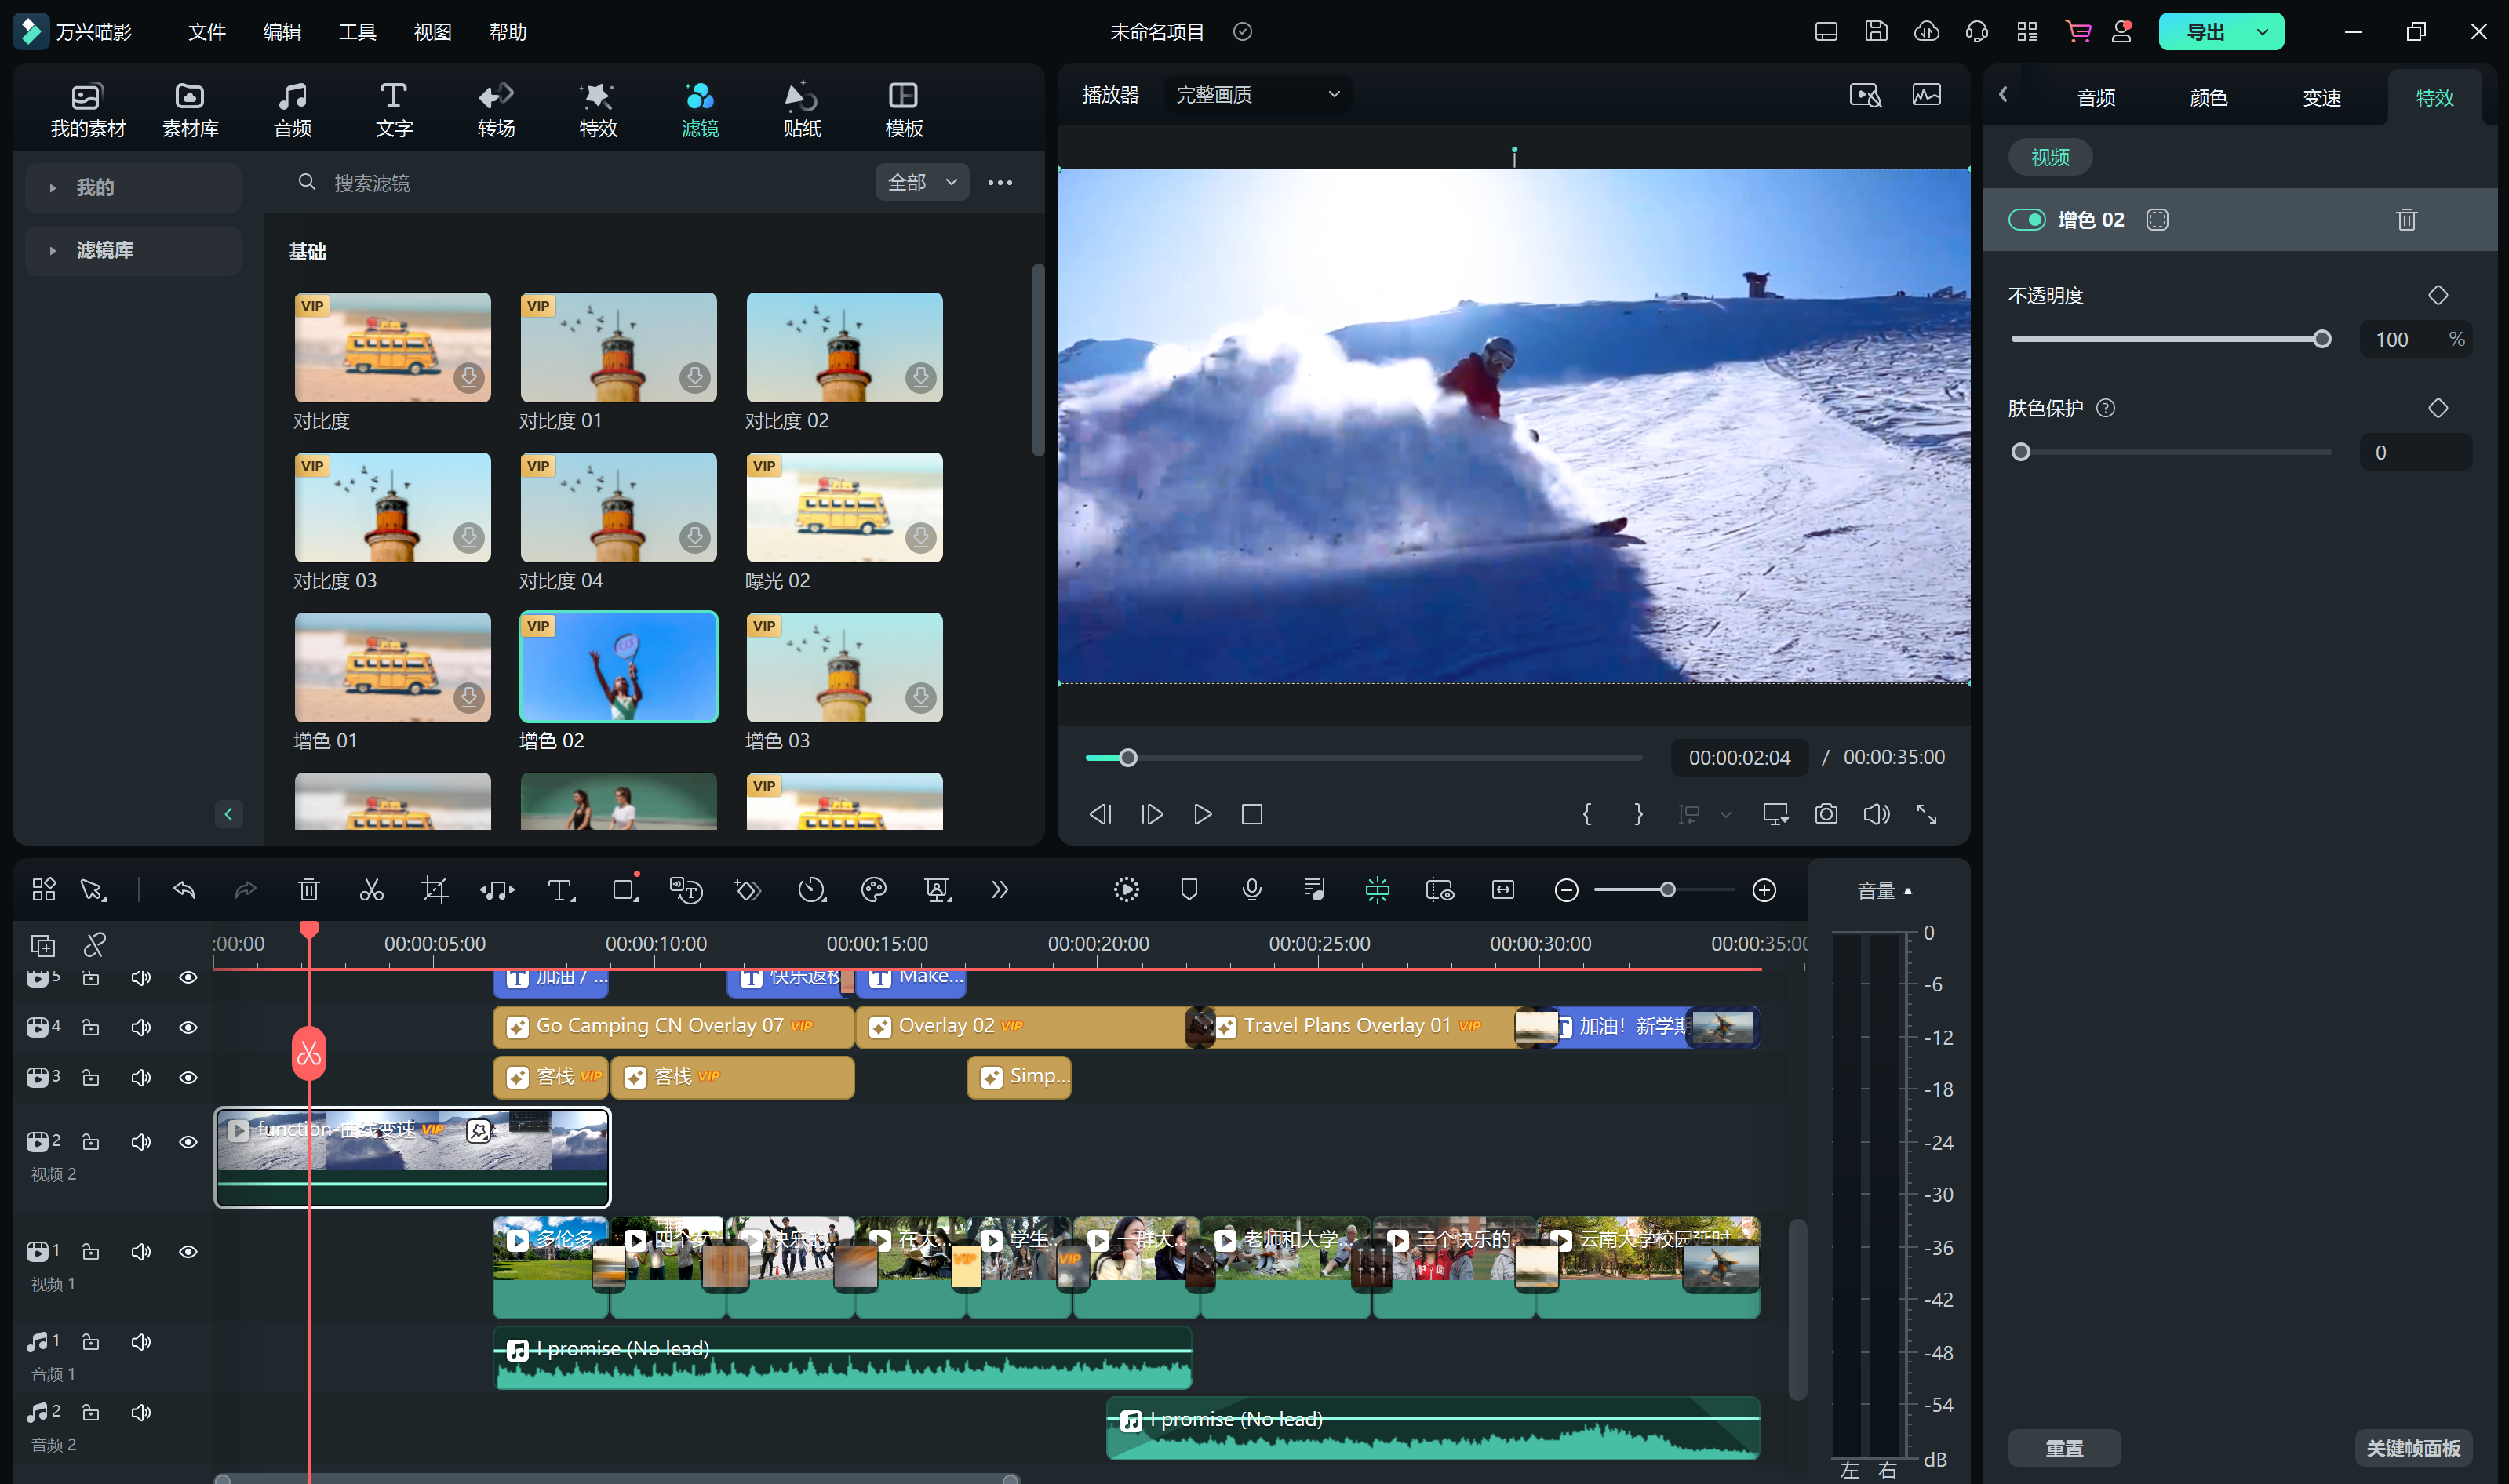
Task: Click the marker shield icon
Action: tap(1189, 889)
